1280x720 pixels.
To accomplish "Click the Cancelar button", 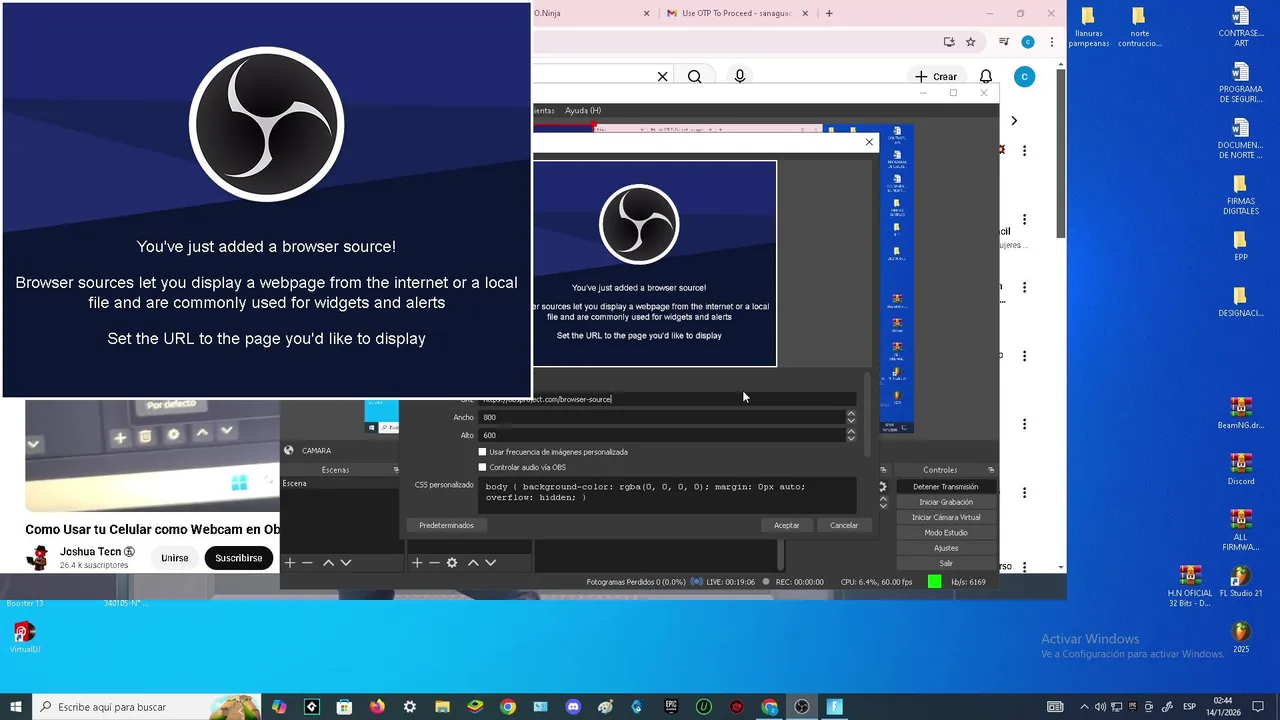I will click(844, 525).
